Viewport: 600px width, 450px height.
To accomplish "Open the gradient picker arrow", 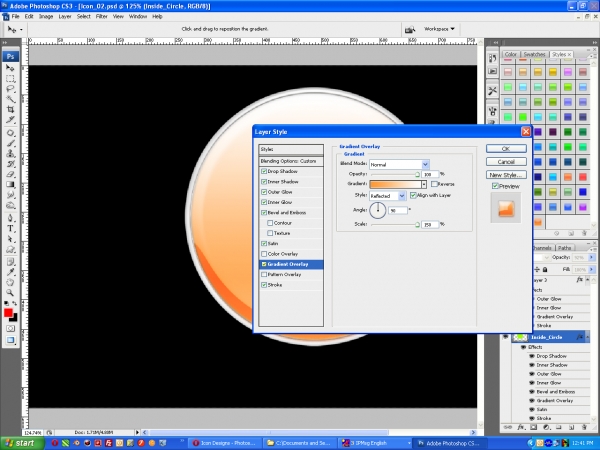I will (424, 184).
